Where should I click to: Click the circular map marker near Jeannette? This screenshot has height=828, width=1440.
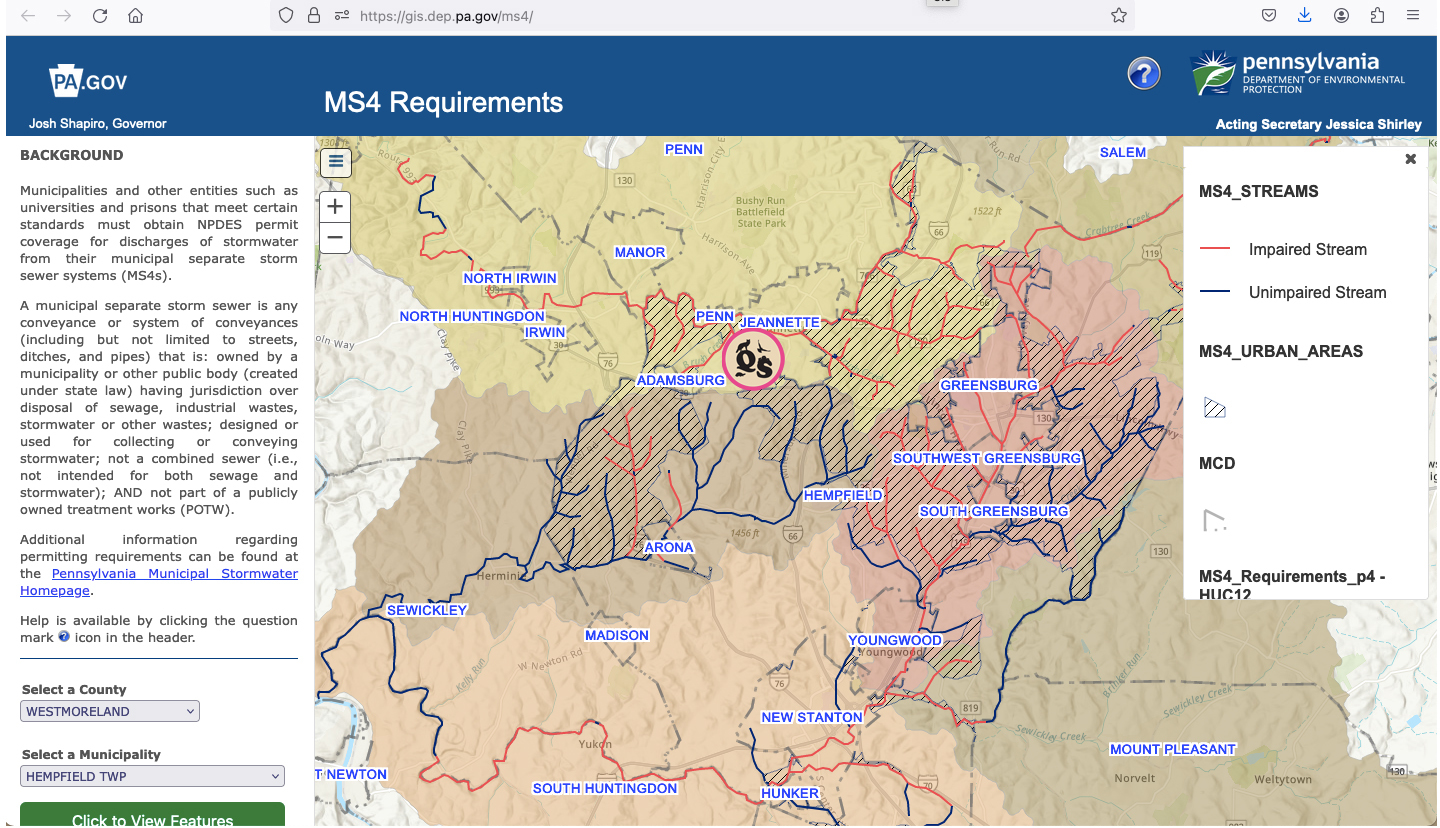coord(753,359)
